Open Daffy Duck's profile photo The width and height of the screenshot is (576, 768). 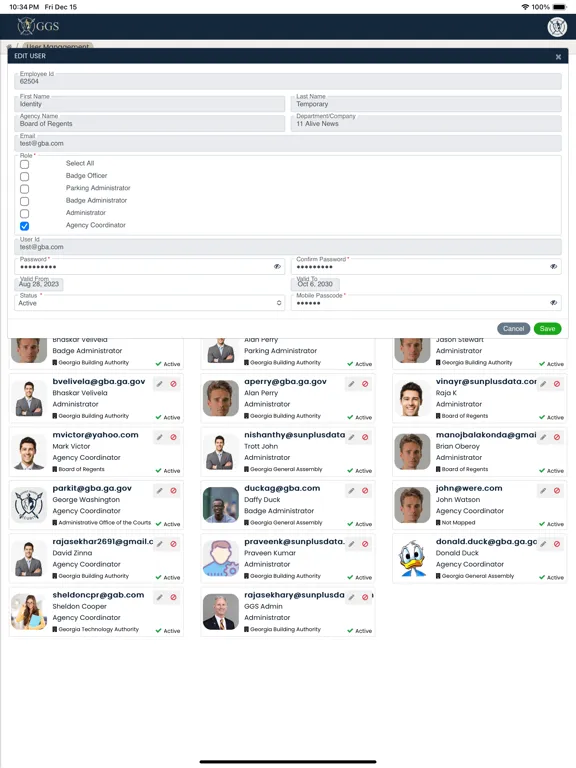220,505
